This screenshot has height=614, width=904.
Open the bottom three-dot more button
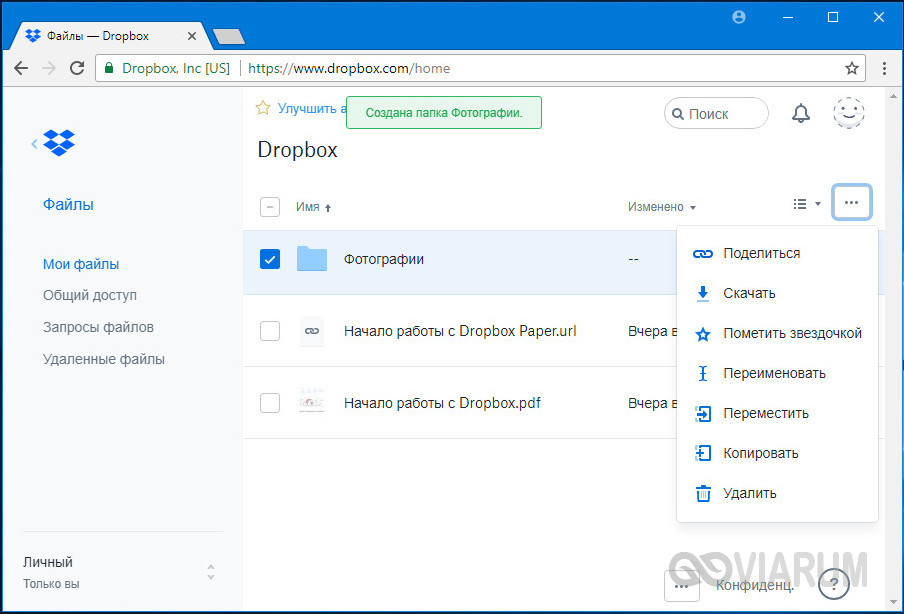[681, 586]
